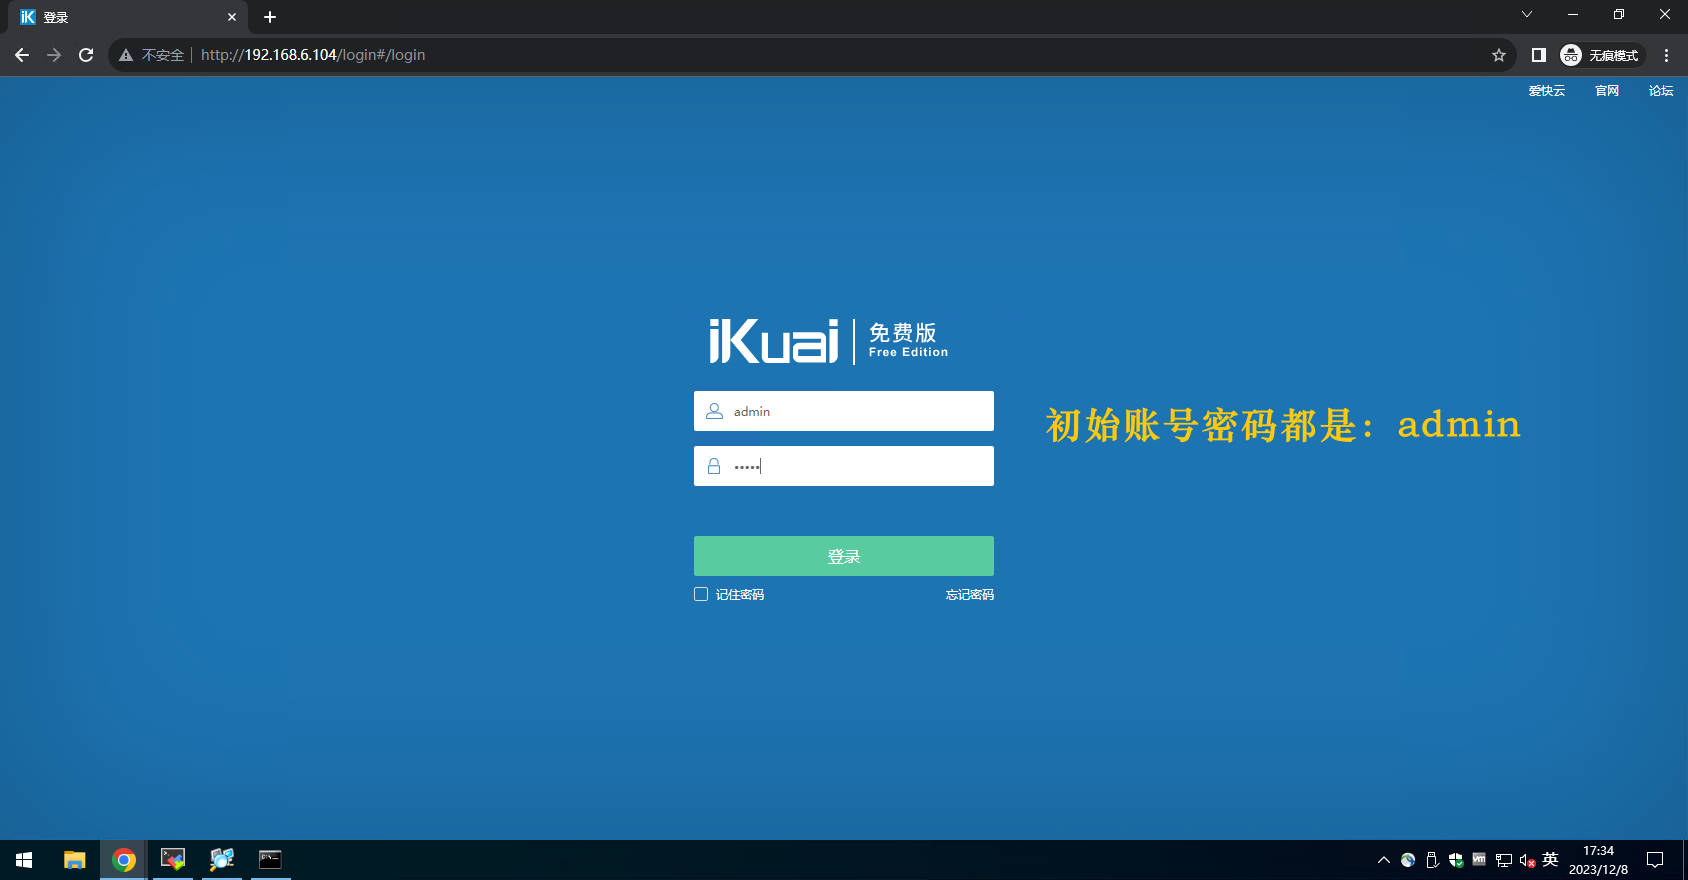1688x880 pixels.
Task: Open File Explorer from taskbar
Action: [x=75, y=860]
